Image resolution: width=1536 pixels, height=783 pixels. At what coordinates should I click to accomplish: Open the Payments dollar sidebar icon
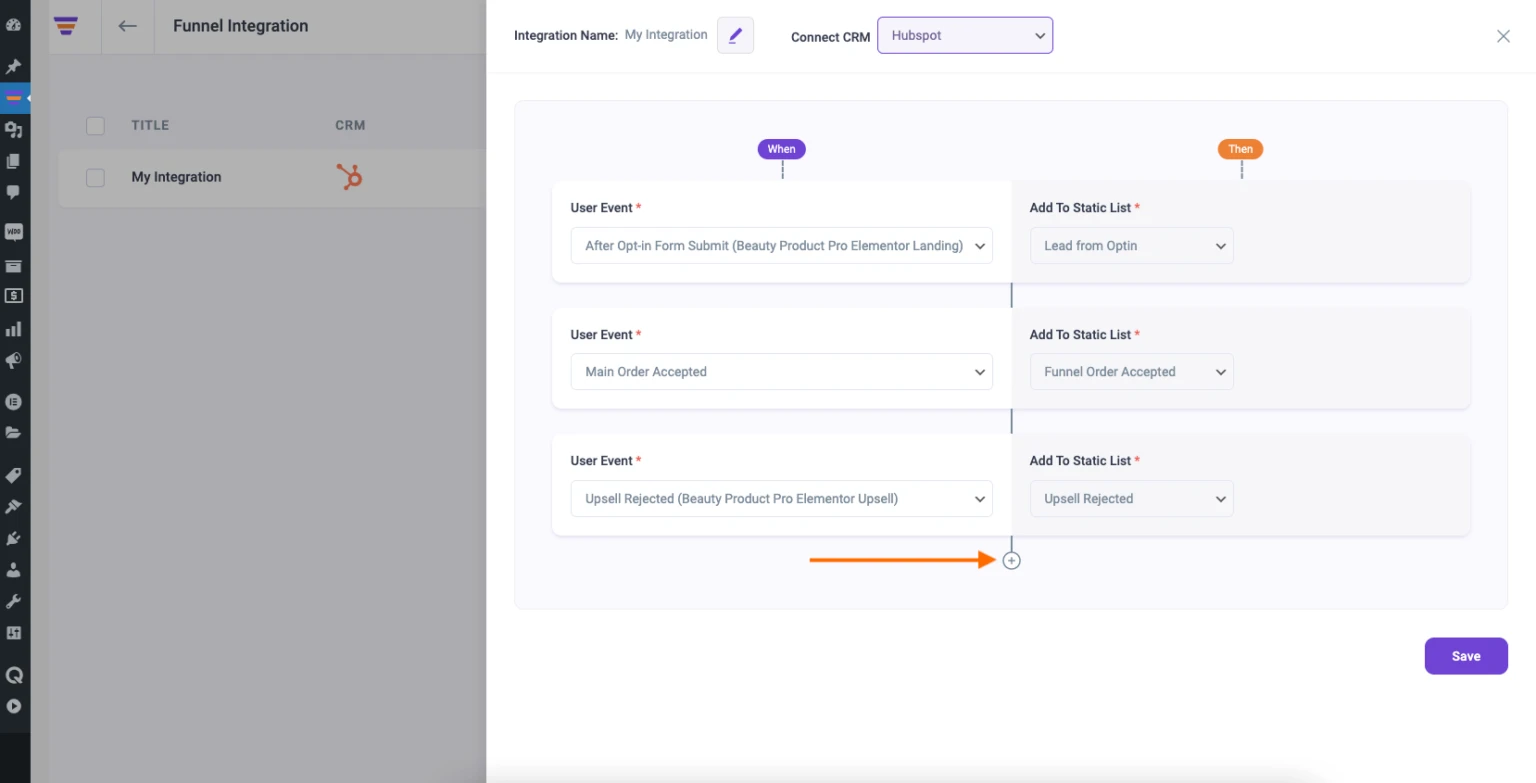(14, 296)
